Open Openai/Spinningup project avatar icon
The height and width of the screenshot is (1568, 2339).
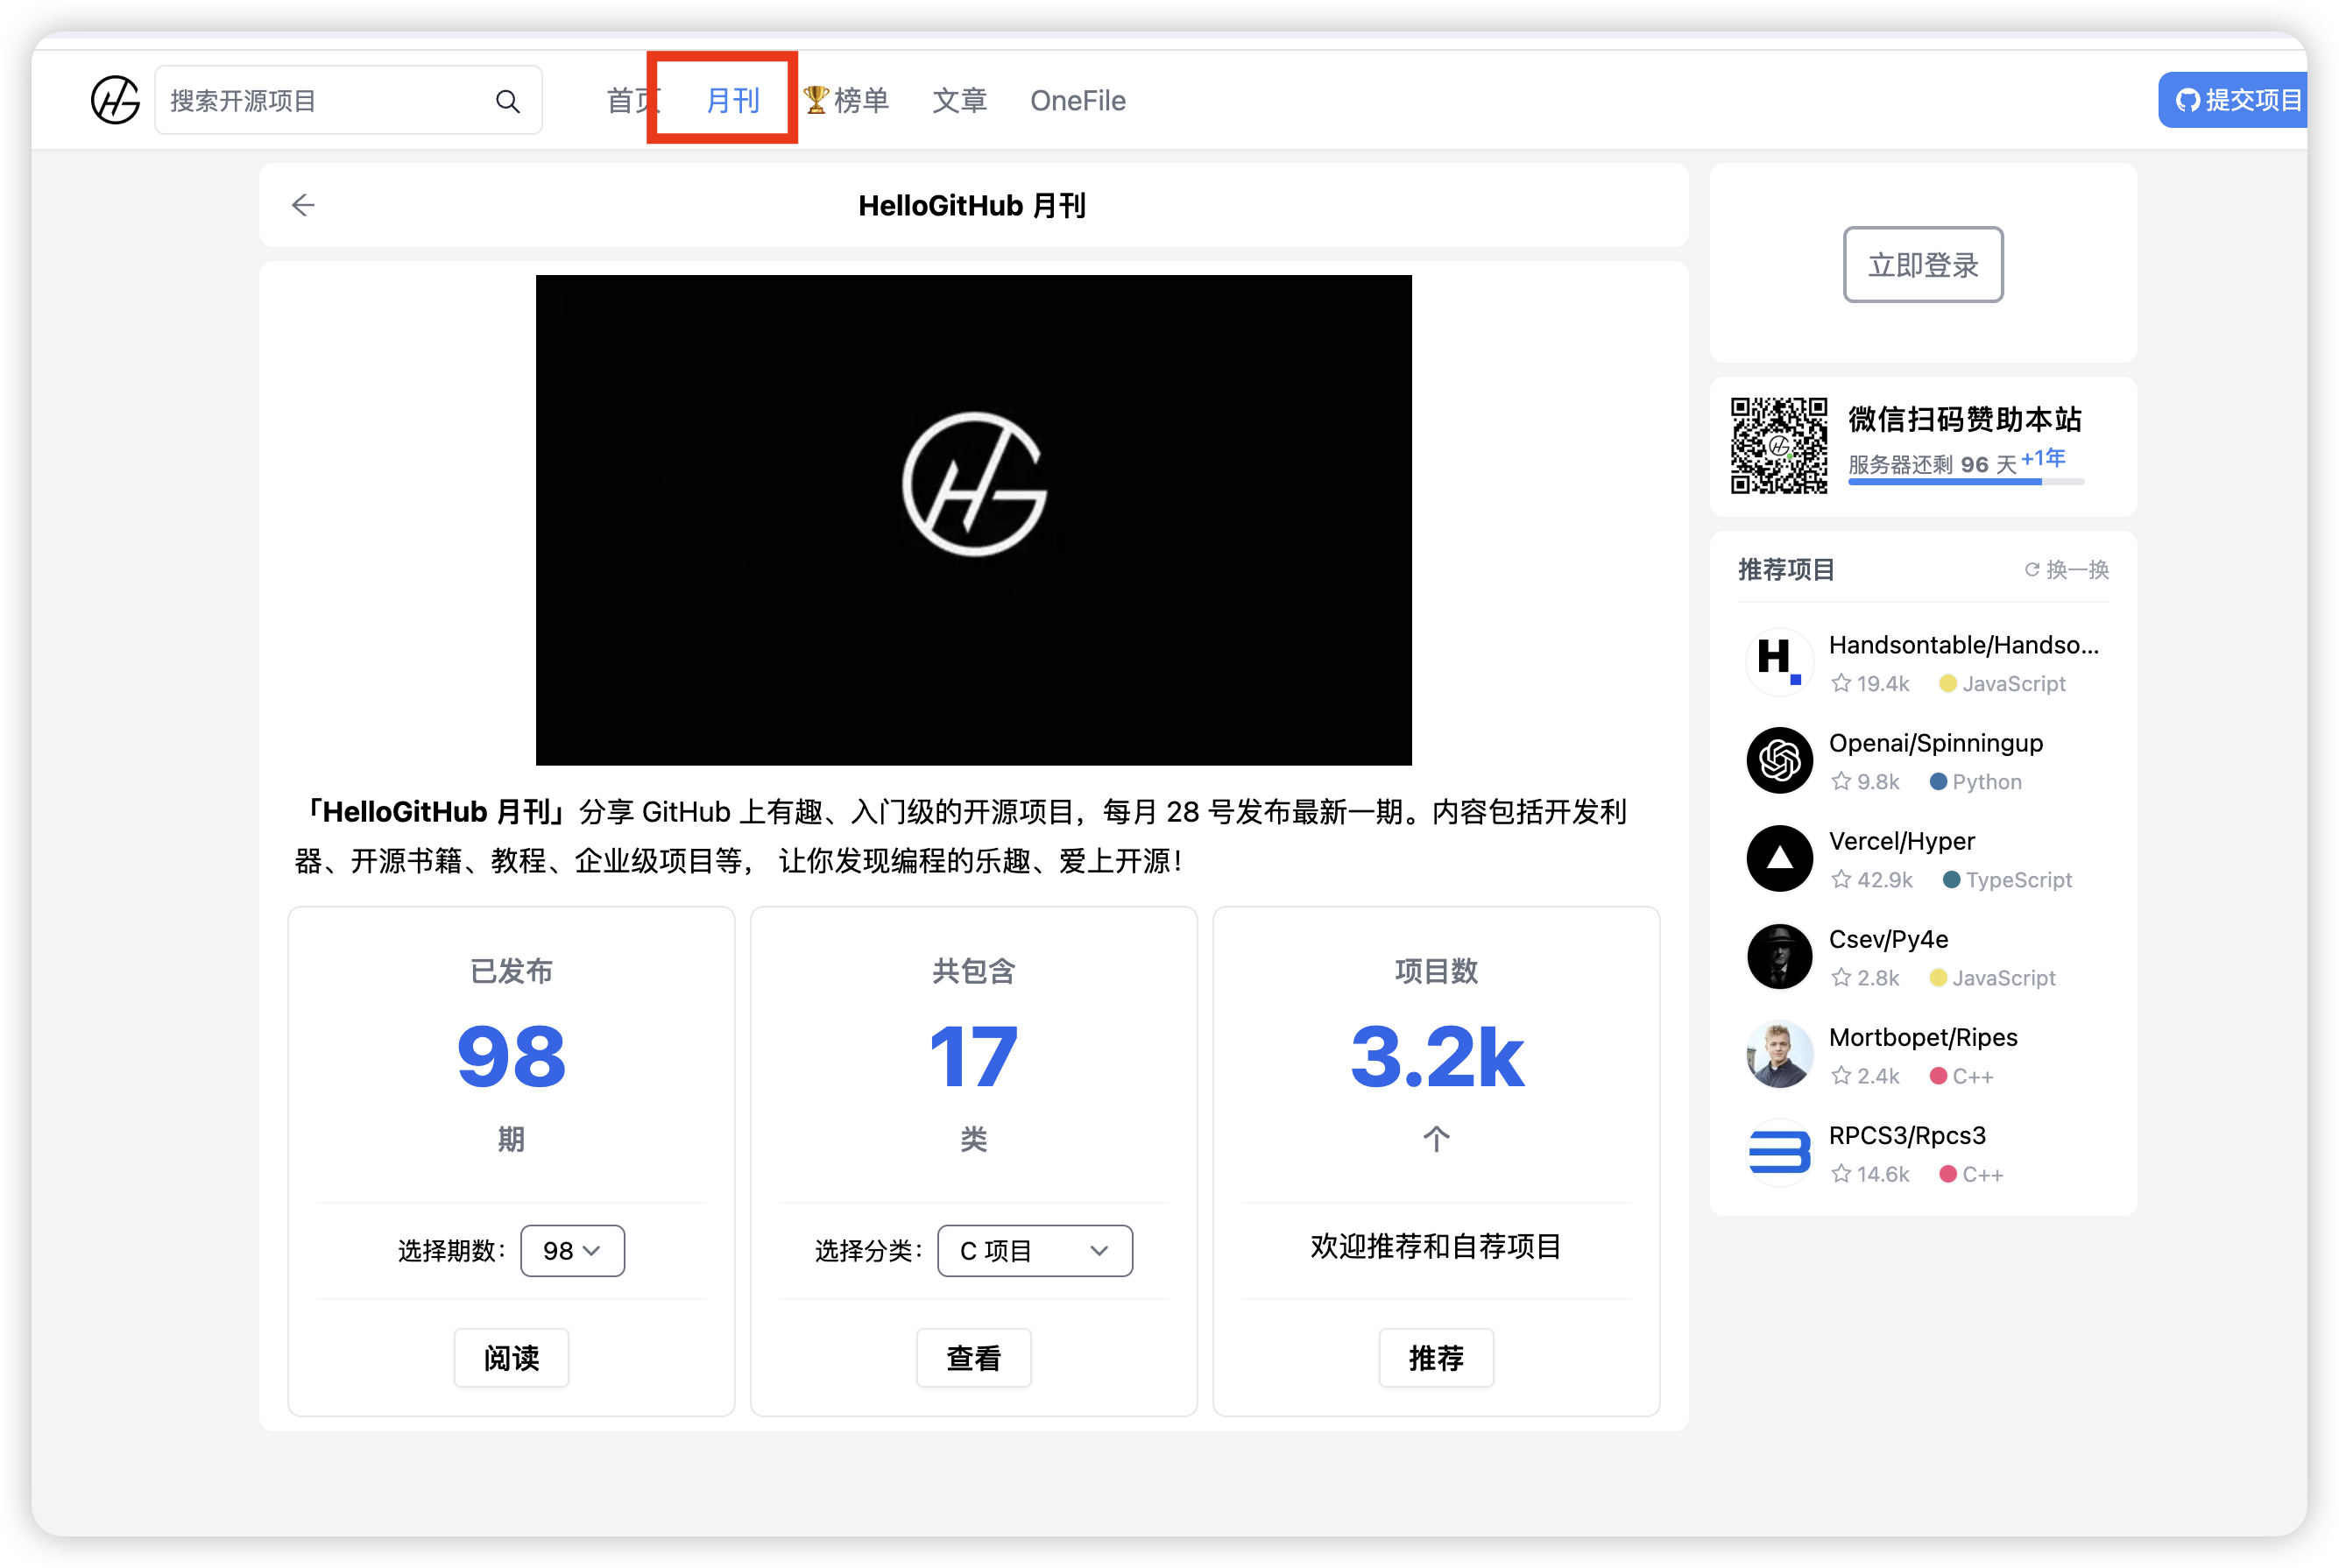click(x=1778, y=760)
